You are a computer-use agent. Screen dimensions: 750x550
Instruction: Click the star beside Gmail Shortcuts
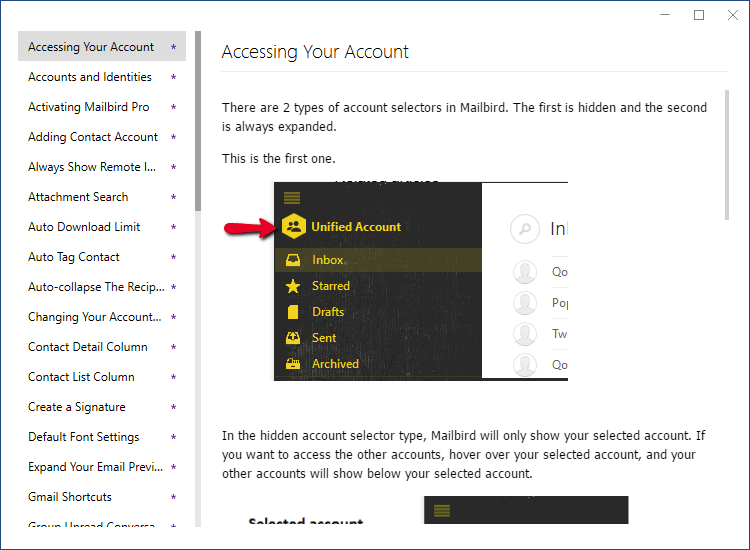tap(174, 497)
